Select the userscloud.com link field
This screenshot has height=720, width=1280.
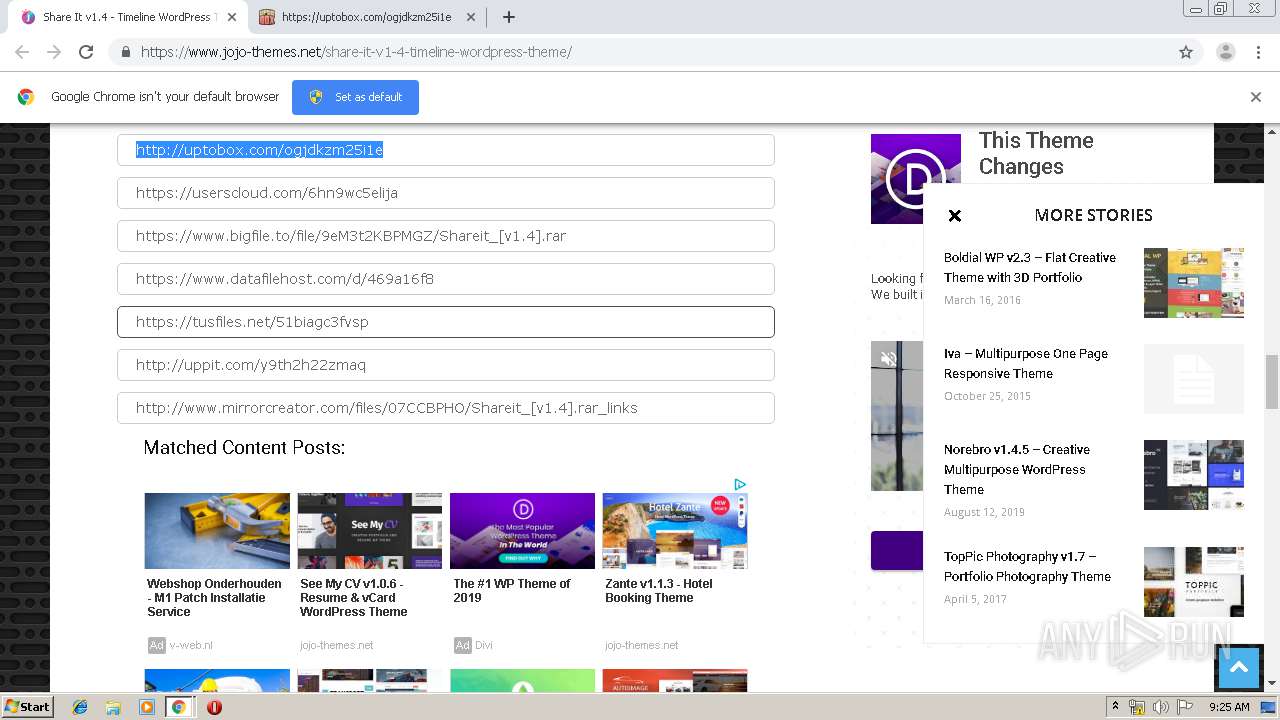(x=446, y=193)
